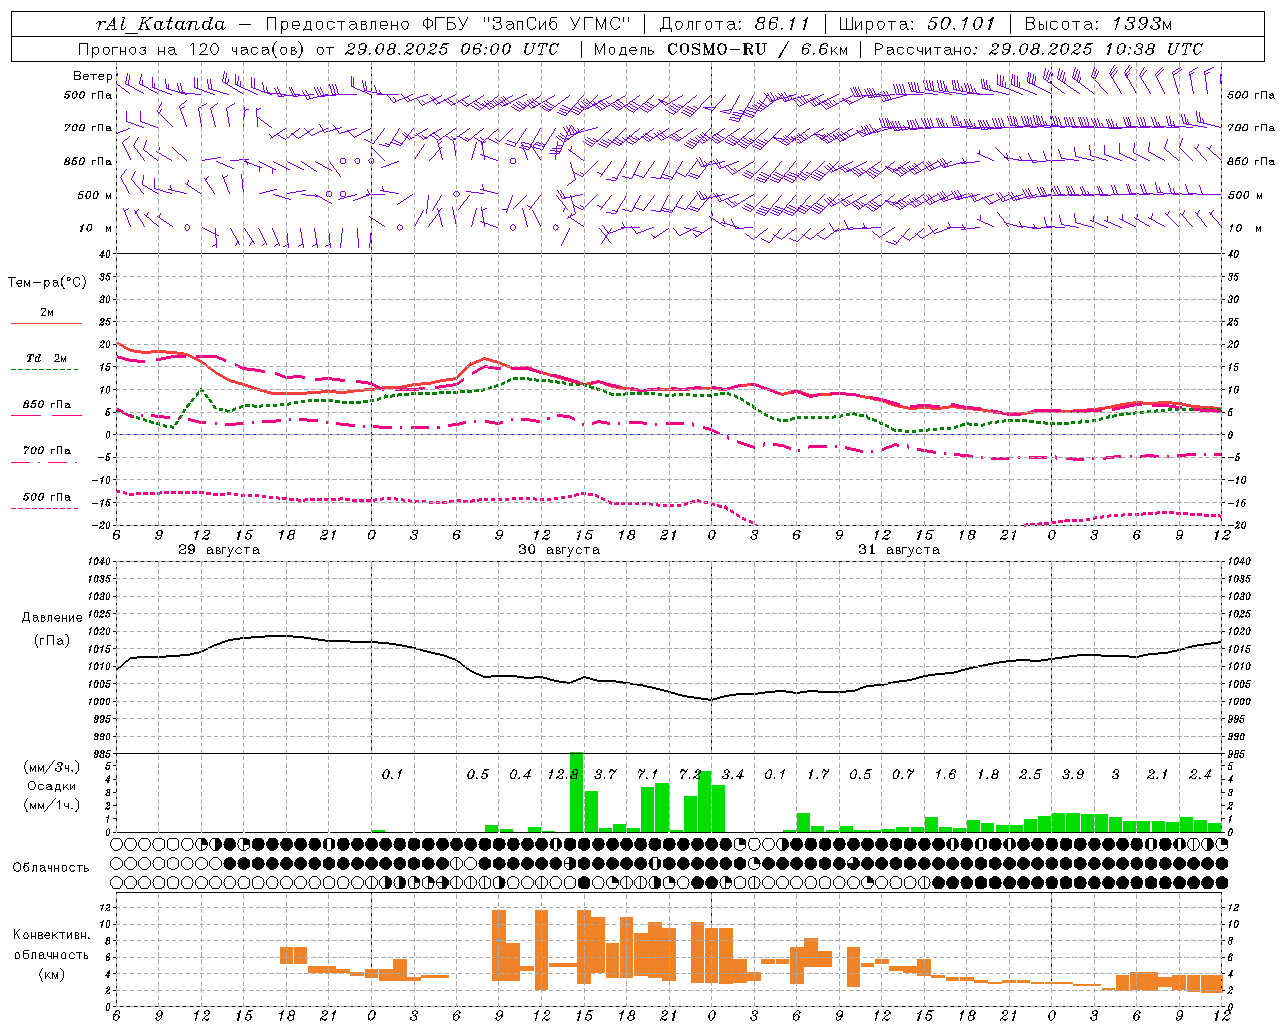Select the 2.5 precipitation value
This screenshot has height=1024, width=1280.
(1030, 775)
